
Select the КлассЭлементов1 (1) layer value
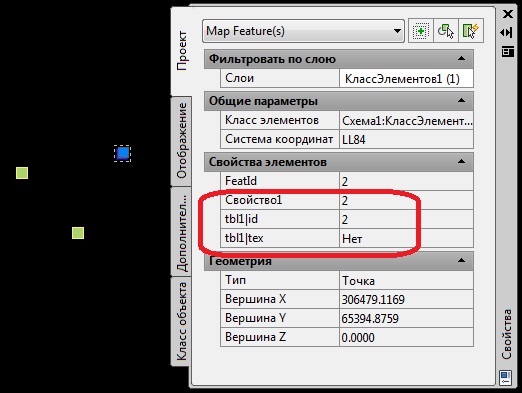tap(406, 79)
